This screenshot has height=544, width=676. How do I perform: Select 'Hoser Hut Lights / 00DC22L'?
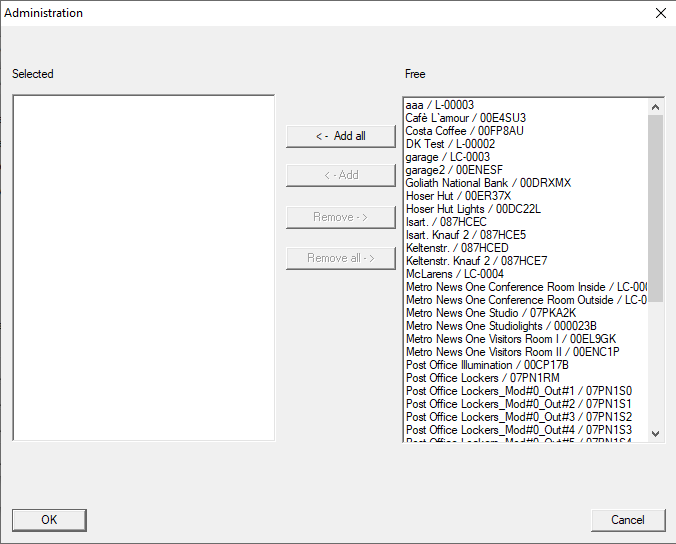pos(472,209)
